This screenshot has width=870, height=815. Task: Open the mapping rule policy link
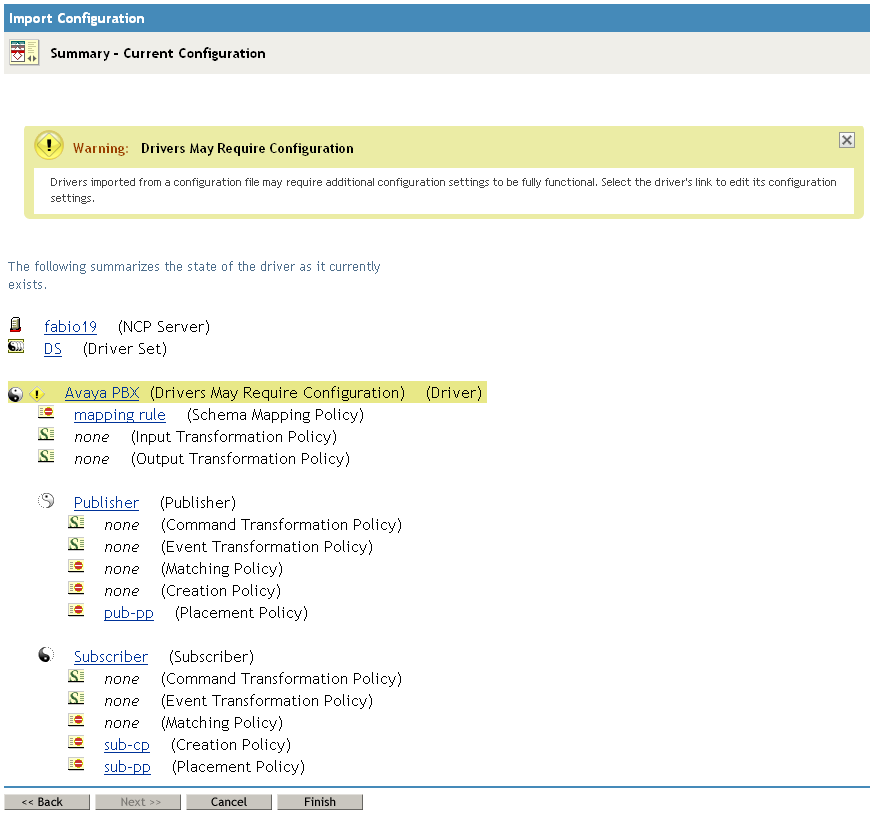click(x=120, y=415)
